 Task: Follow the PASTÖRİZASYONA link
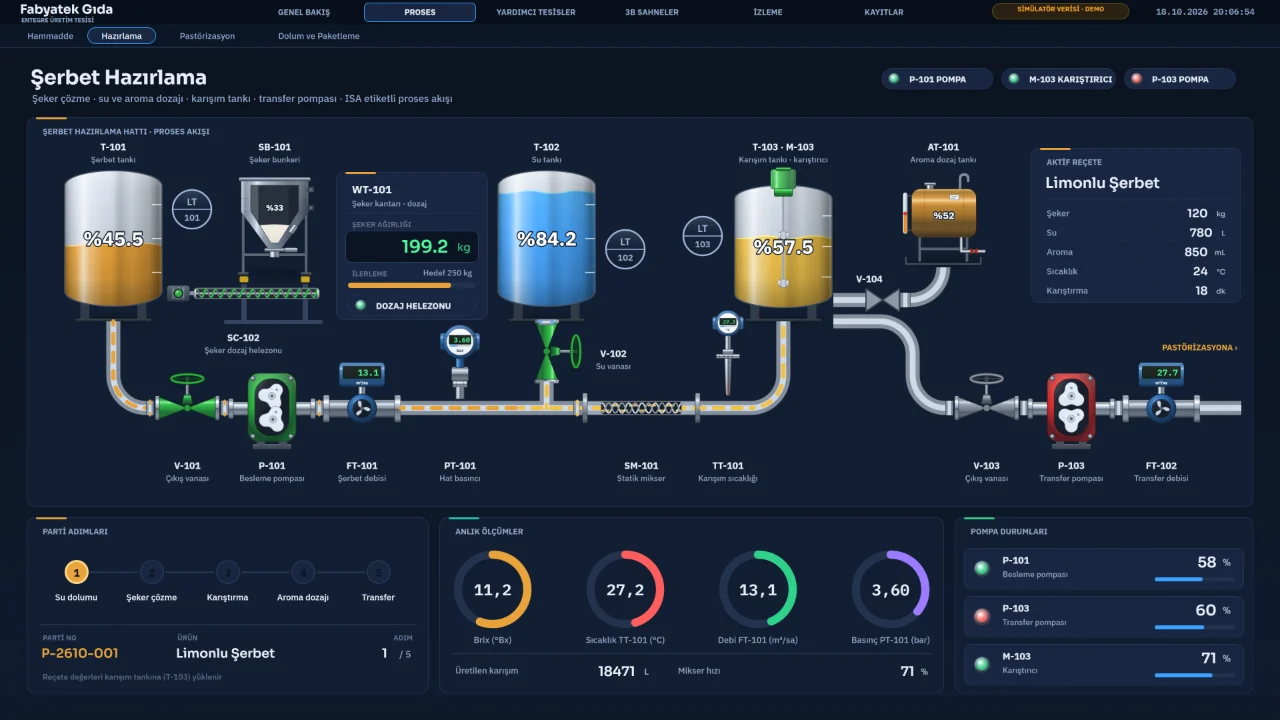[x=1200, y=348]
